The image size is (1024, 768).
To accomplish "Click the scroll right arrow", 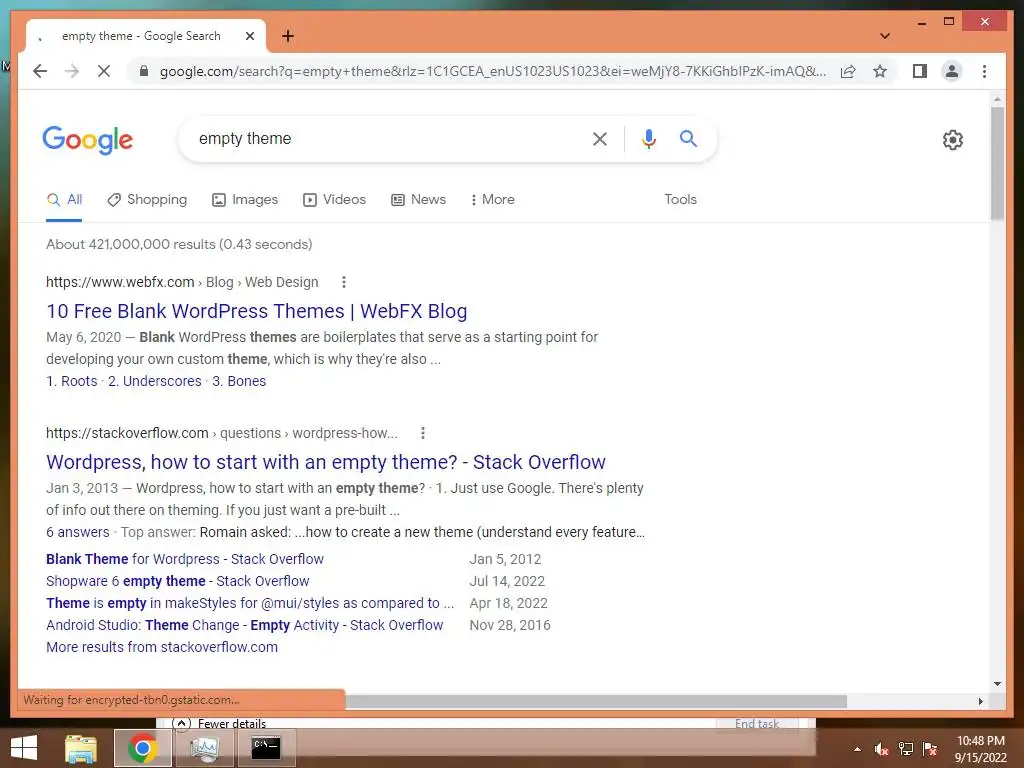I will [x=980, y=701].
